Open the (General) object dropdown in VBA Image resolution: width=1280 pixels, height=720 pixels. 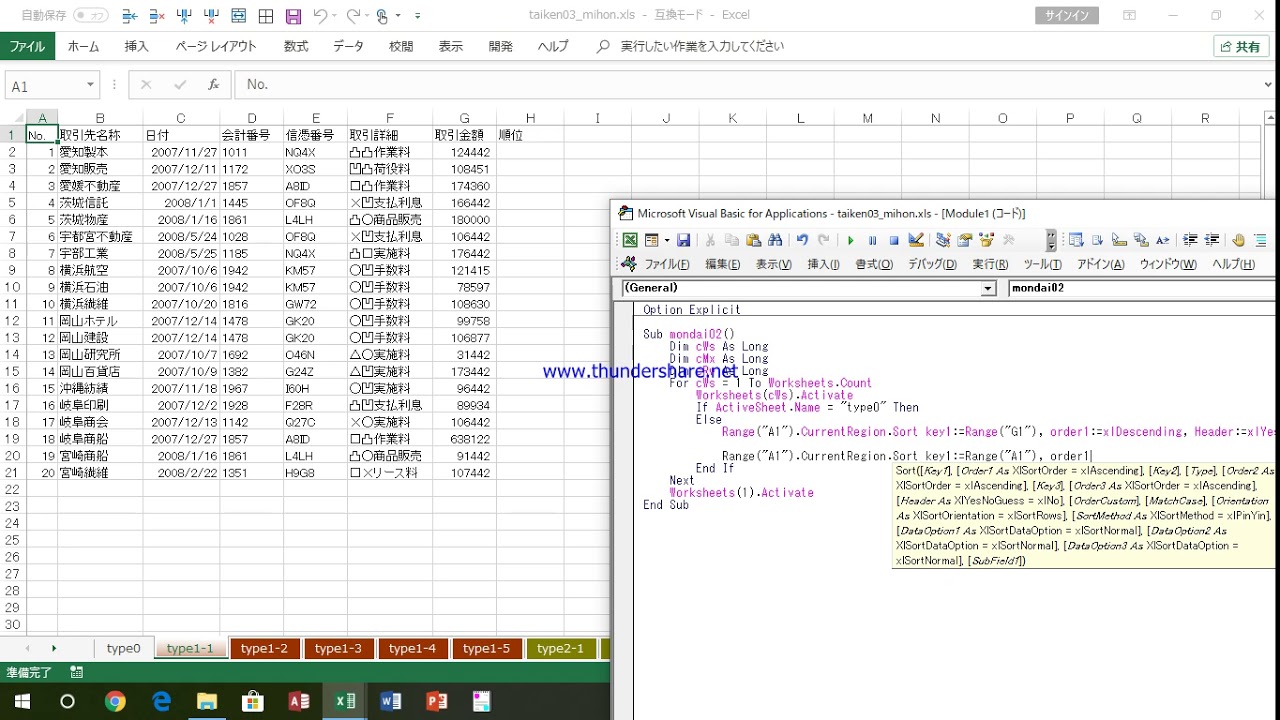pos(988,288)
